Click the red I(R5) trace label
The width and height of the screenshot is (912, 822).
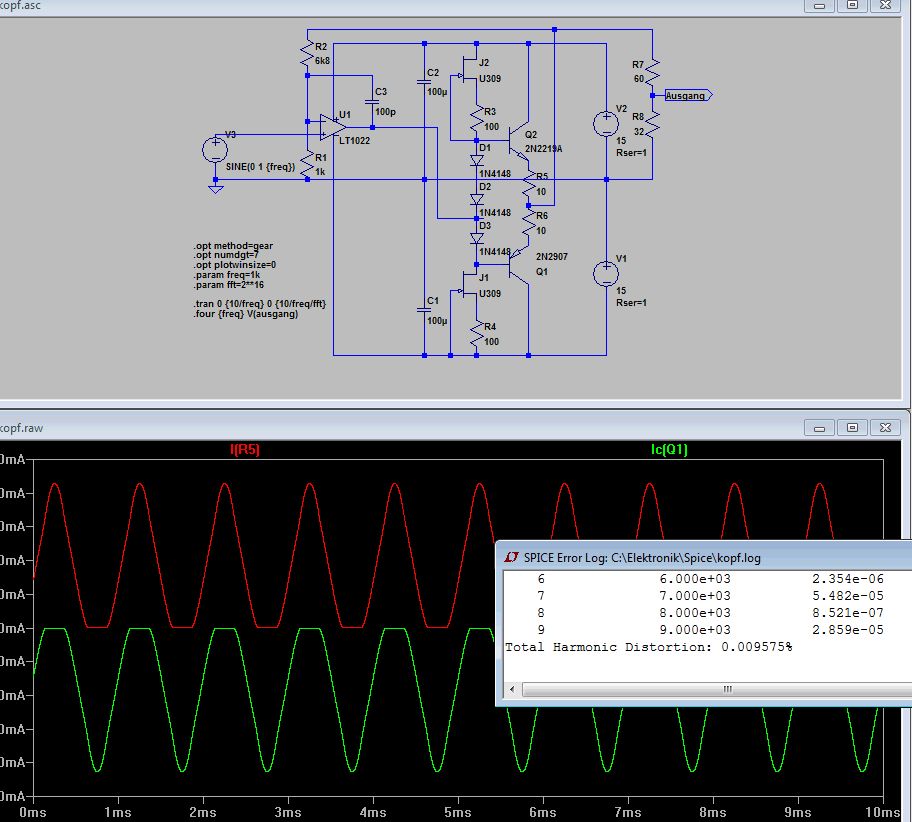pos(246,450)
